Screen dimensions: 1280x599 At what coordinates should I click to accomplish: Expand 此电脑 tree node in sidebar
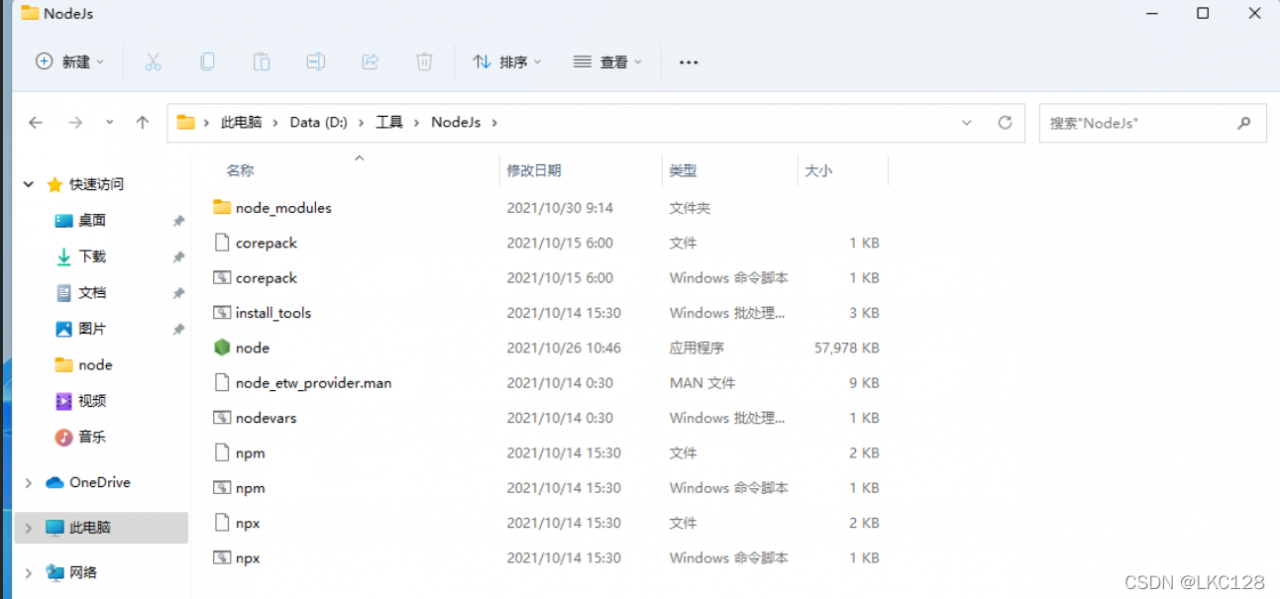29,528
